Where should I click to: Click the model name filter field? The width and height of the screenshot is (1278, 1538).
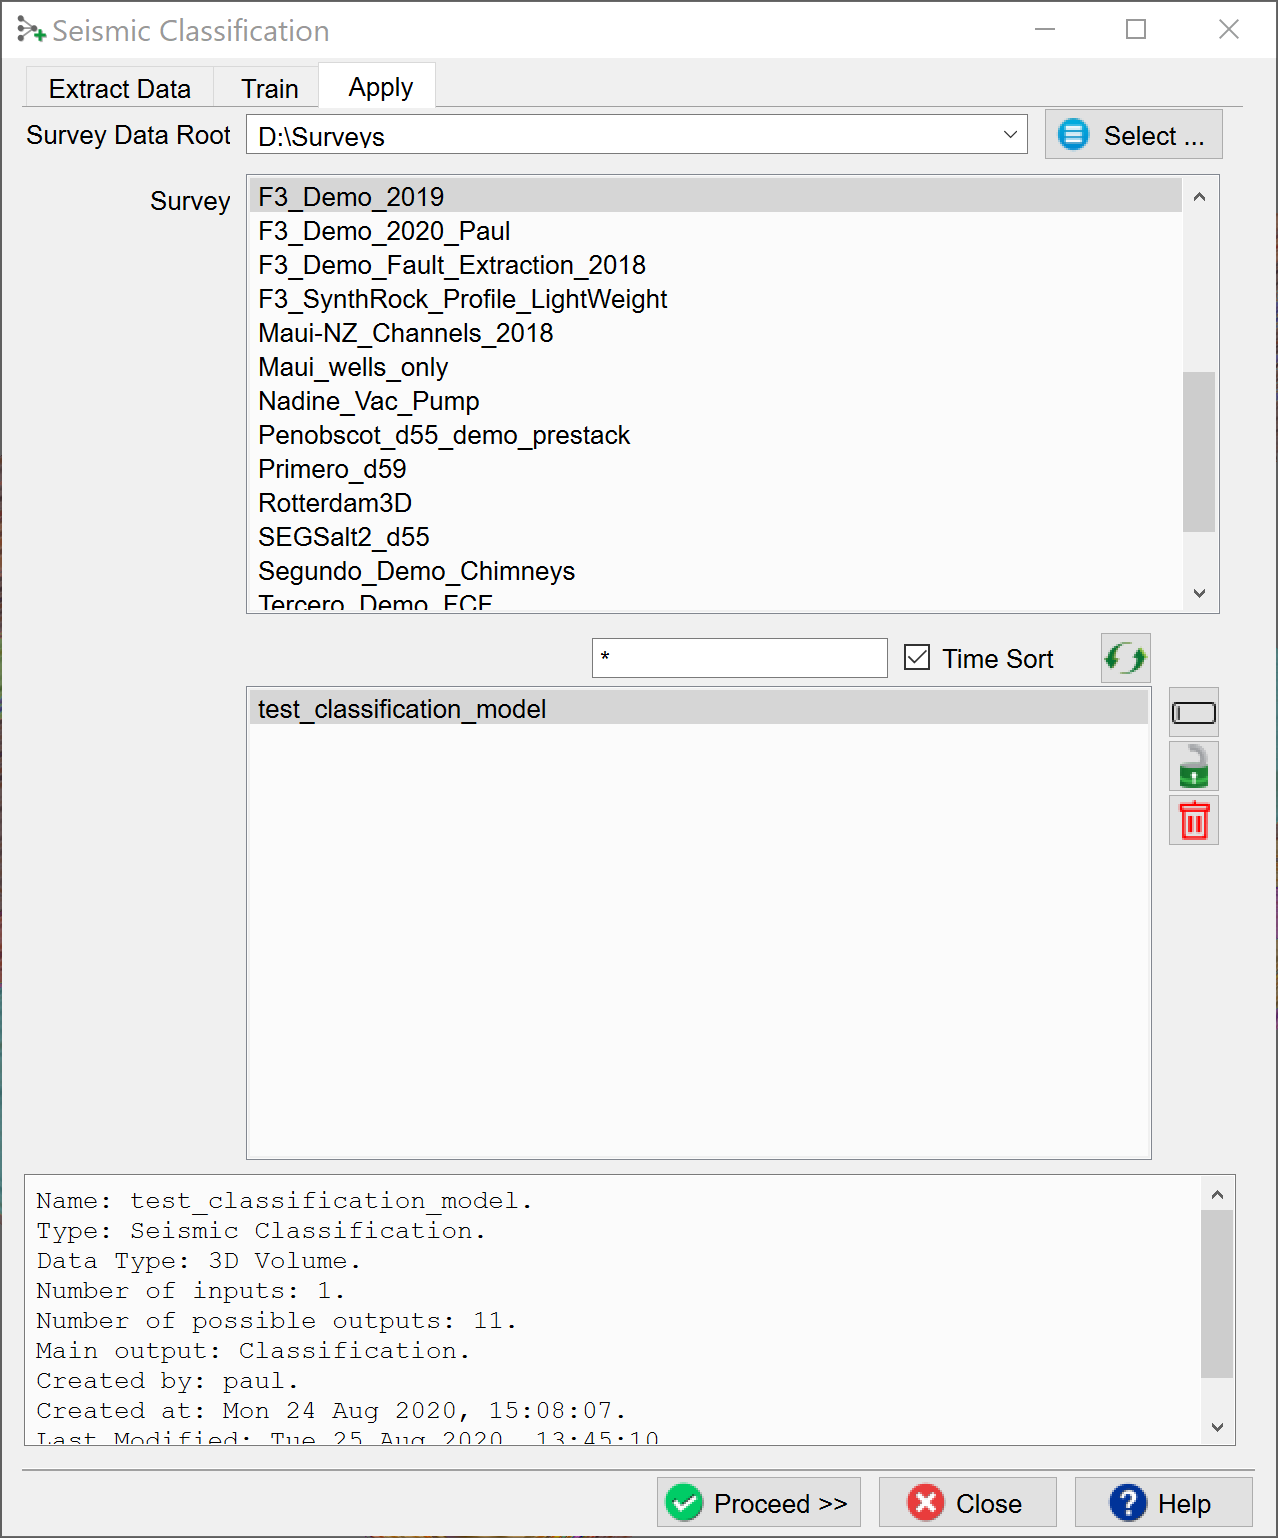(739, 658)
